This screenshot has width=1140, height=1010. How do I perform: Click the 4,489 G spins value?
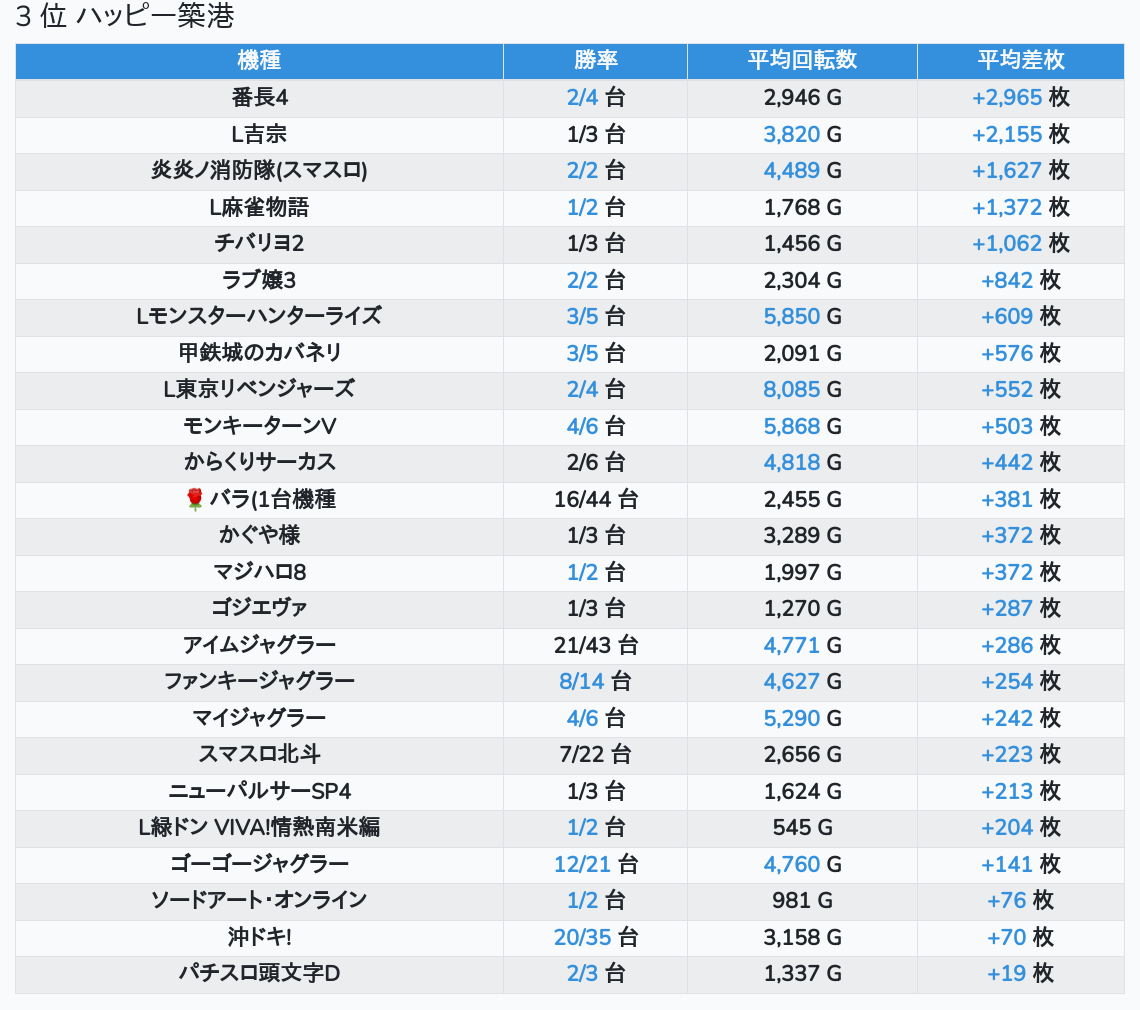click(x=802, y=170)
